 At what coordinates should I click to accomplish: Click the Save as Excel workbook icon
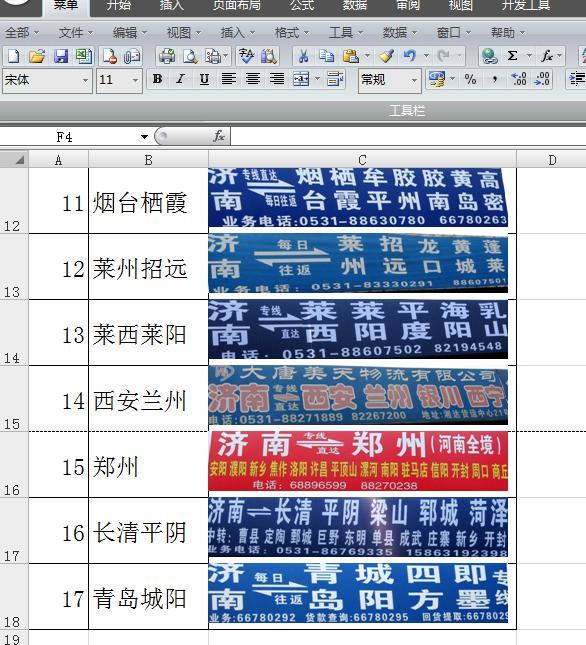click(x=84, y=56)
